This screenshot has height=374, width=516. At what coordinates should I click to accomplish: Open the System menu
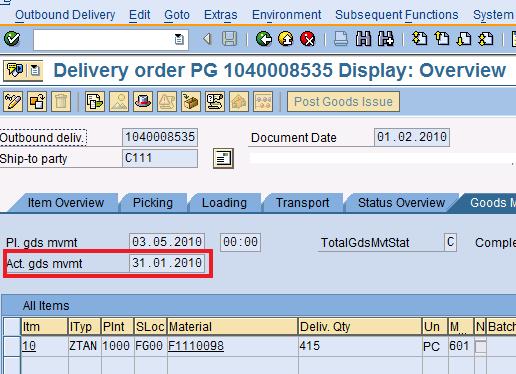(x=493, y=15)
